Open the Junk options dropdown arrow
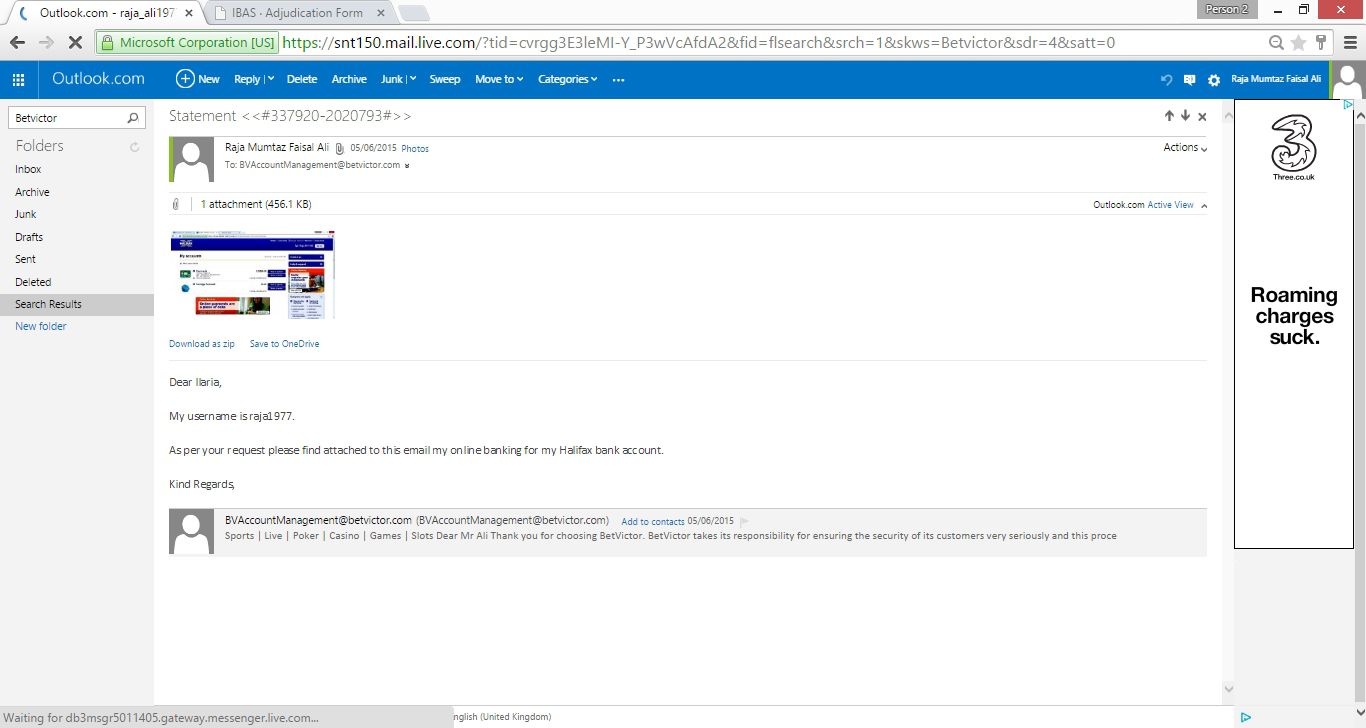The image size is (1366, 728). [412, 80]
